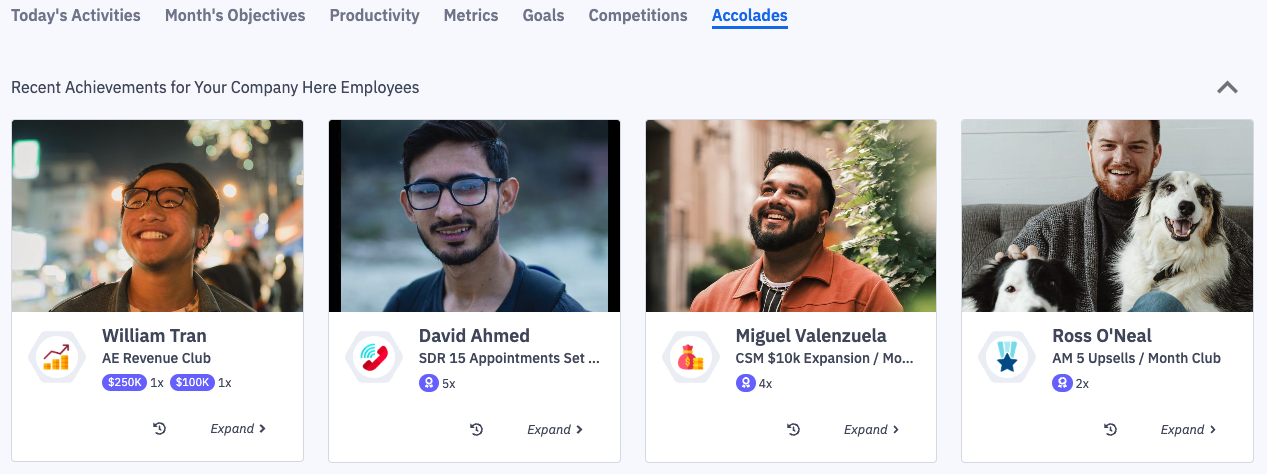The width and height of the screenshot is (1267, 474).
Task: Open history icon on Ross O'Neal's card
Action: point(1110,429)
